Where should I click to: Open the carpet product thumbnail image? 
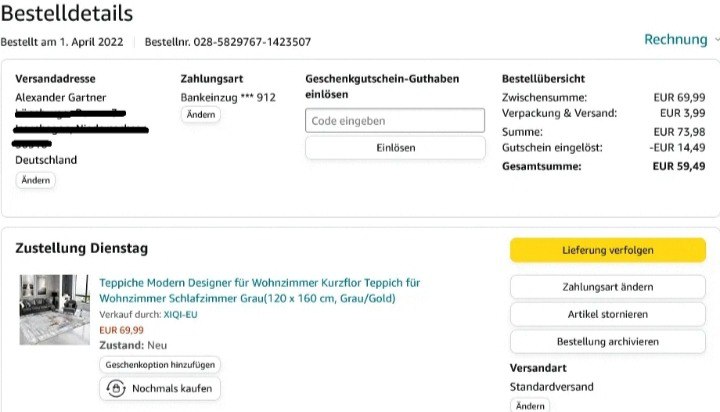(54, 310)
